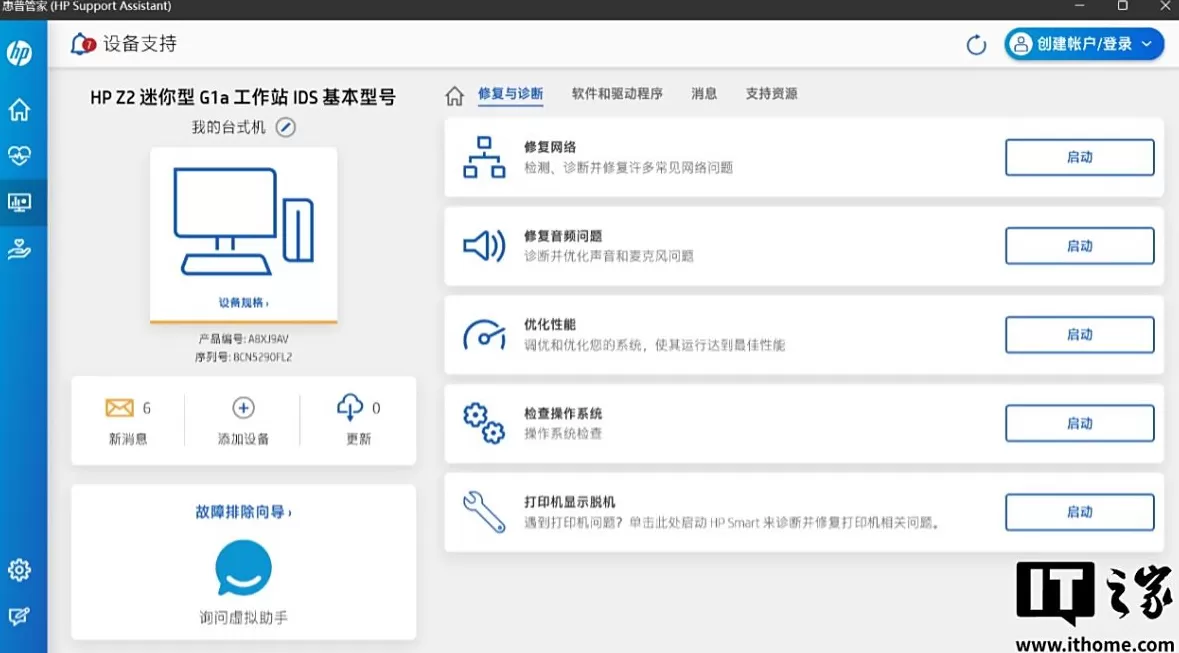Viewport: 1179px width, 653px height.
Task: Open the Home icon in left sidebar
Action: pos(19,110)
